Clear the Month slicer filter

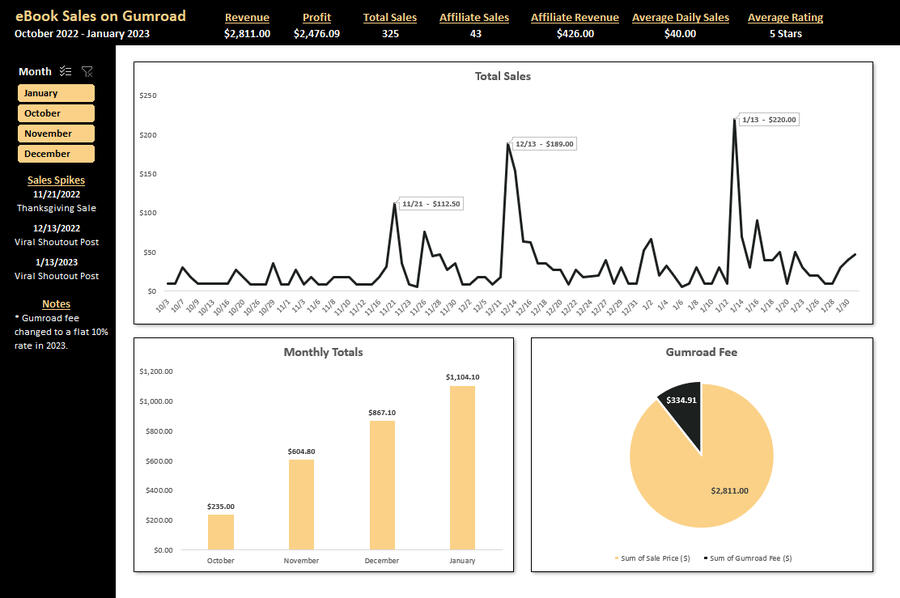click(87, 72)
